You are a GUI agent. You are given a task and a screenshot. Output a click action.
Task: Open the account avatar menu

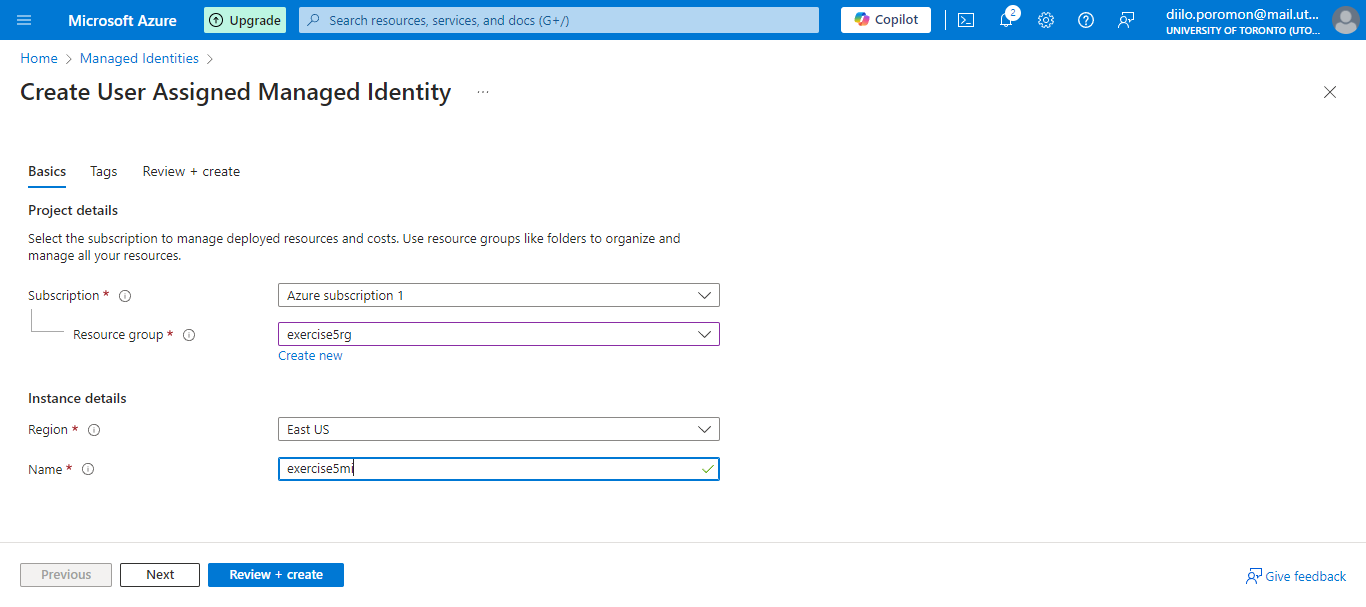tap(1345, 20)
